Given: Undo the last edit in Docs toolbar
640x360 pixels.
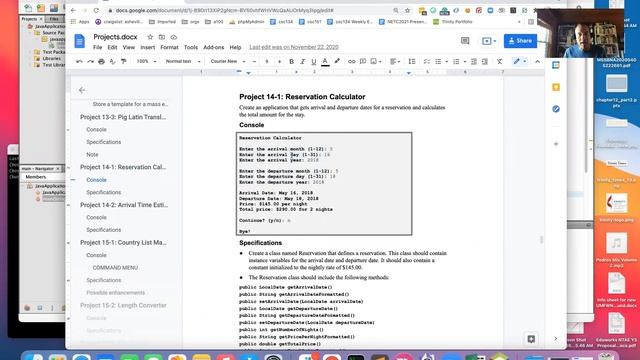Looking at the screenshot, I should (79, 61).
